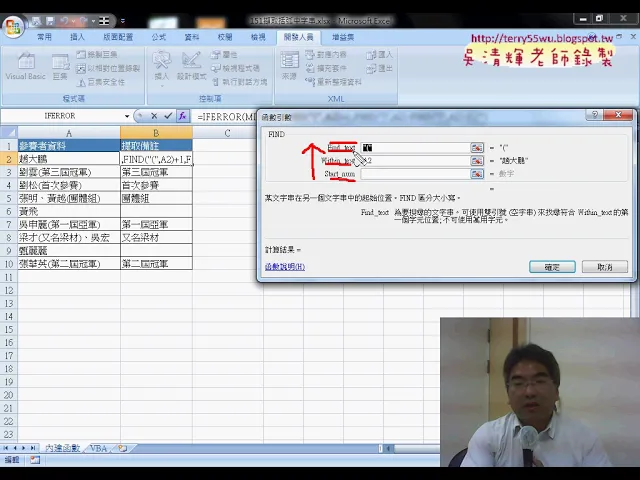Click the 巨集 macros icon

point(60,66)
